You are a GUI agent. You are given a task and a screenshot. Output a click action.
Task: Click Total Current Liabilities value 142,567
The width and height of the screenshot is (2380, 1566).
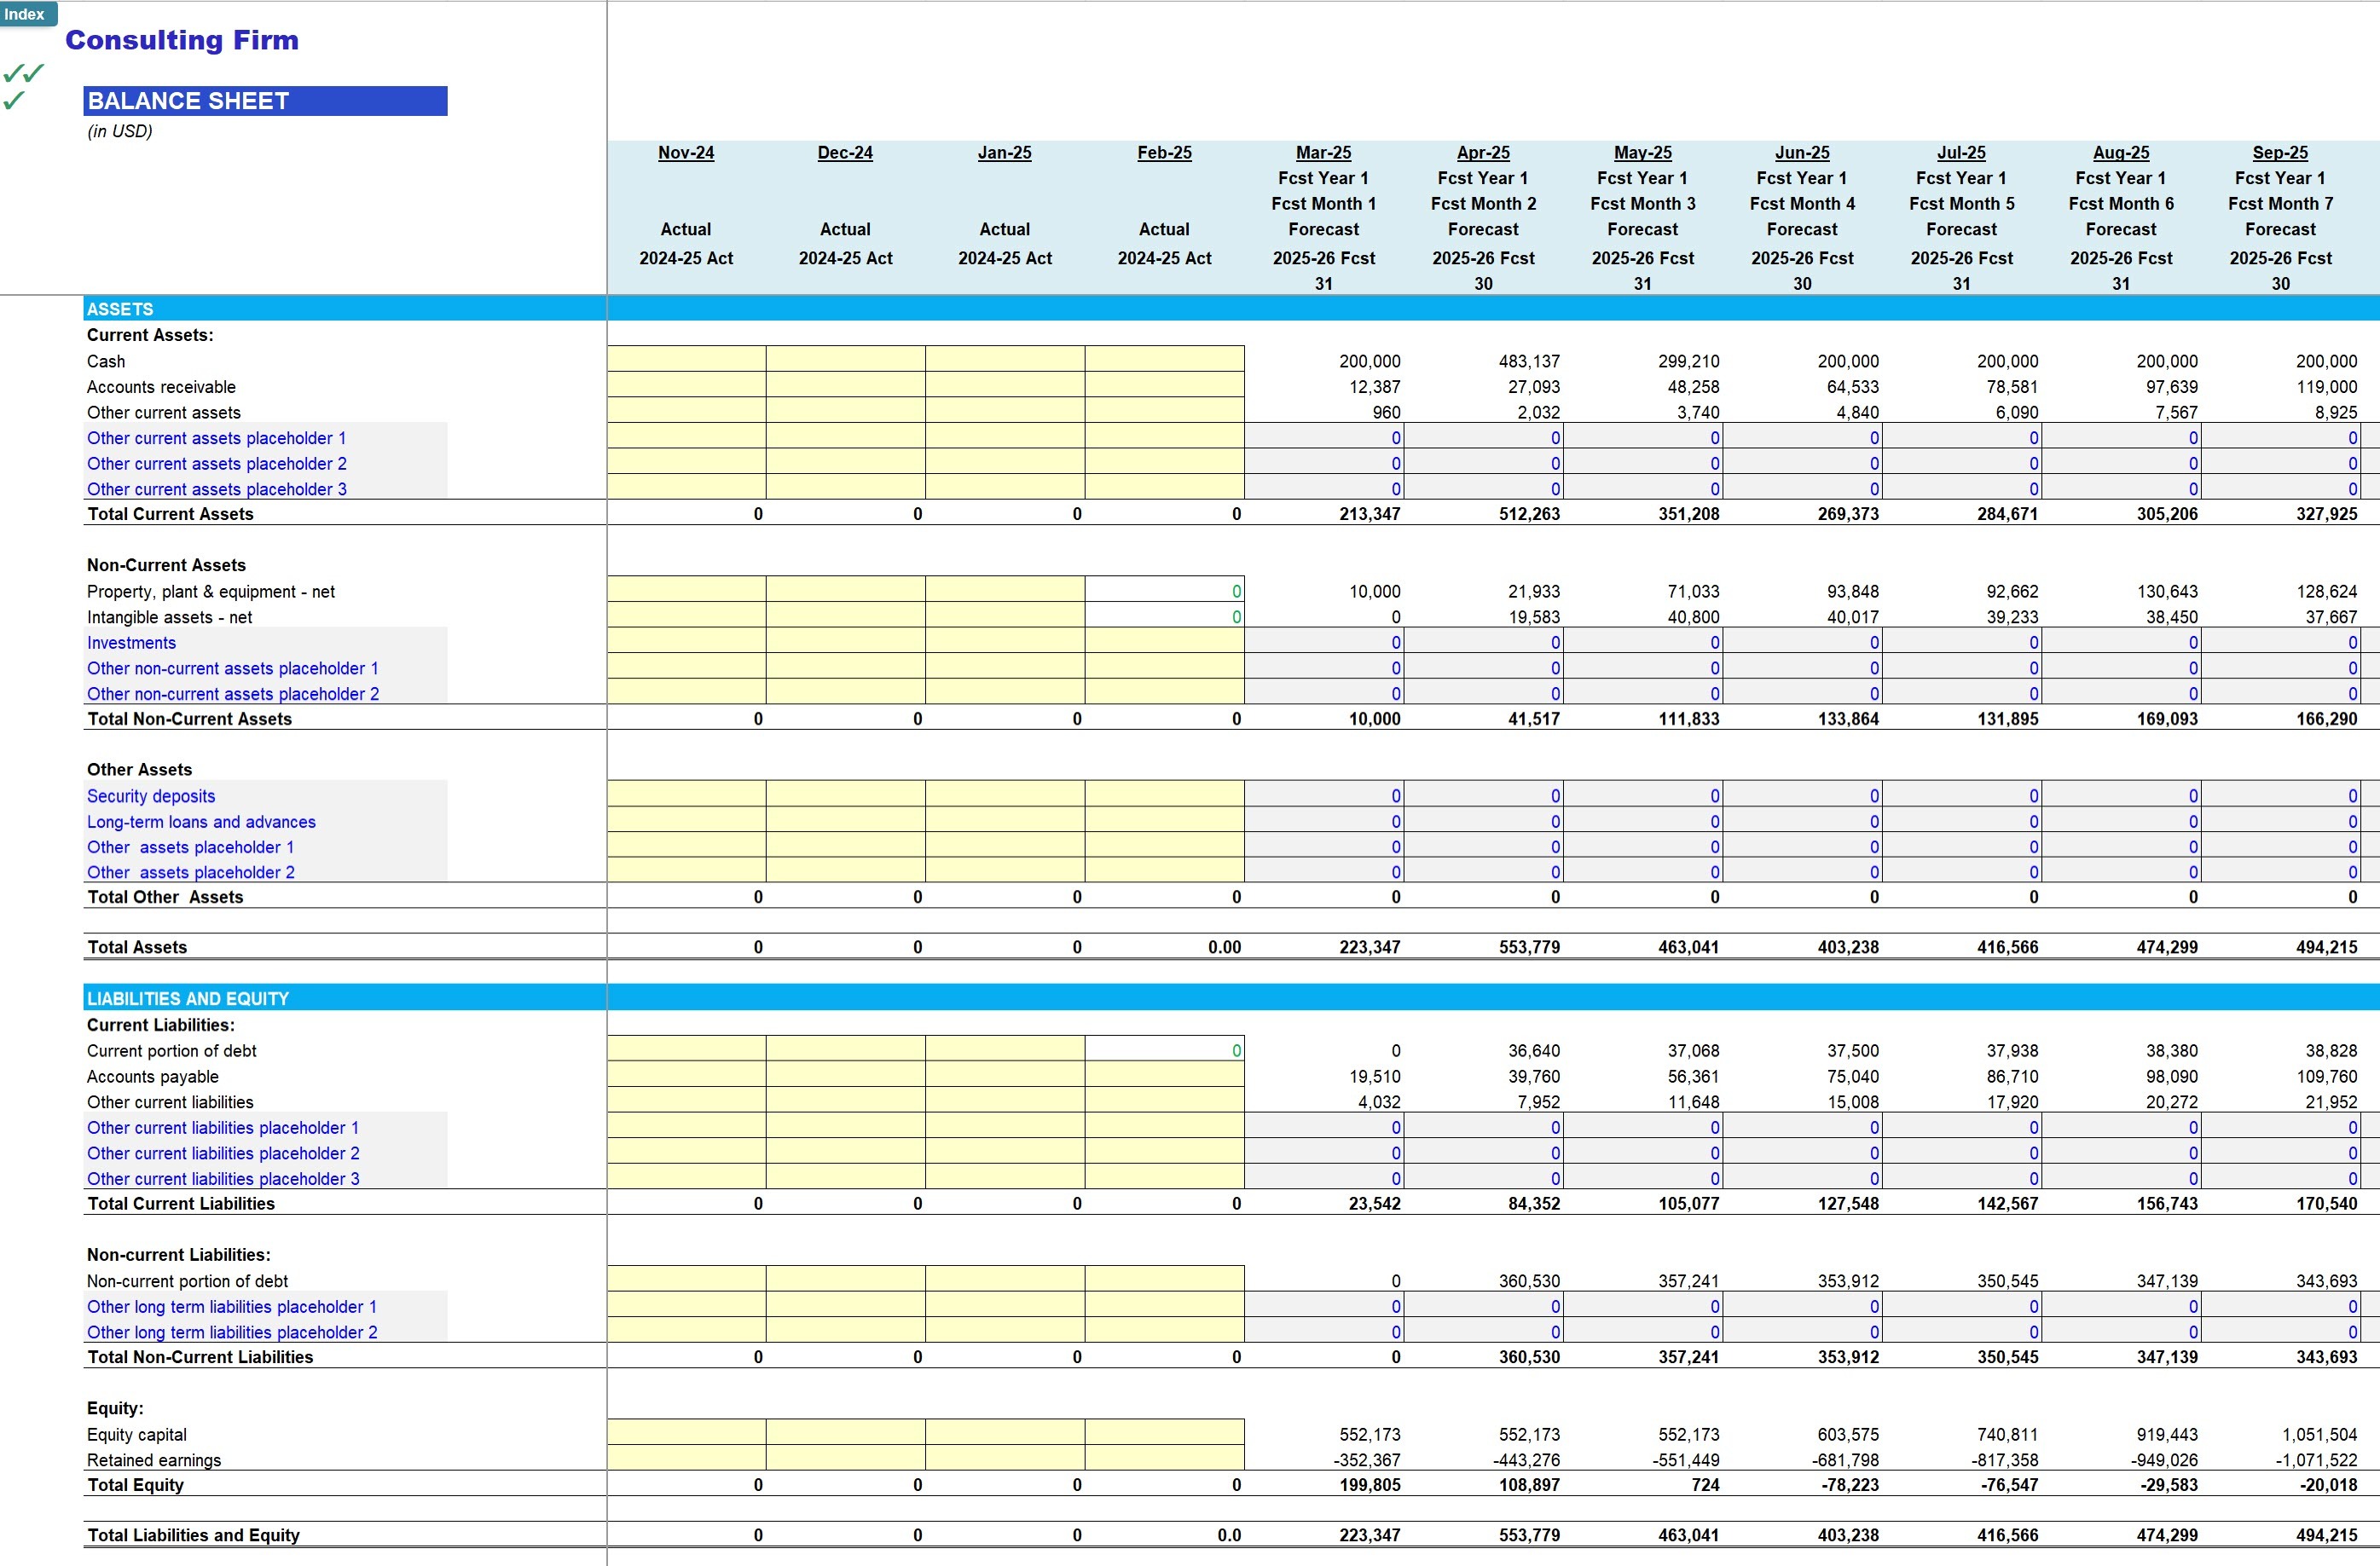pyautogui.click(x=2007, y=1204)
